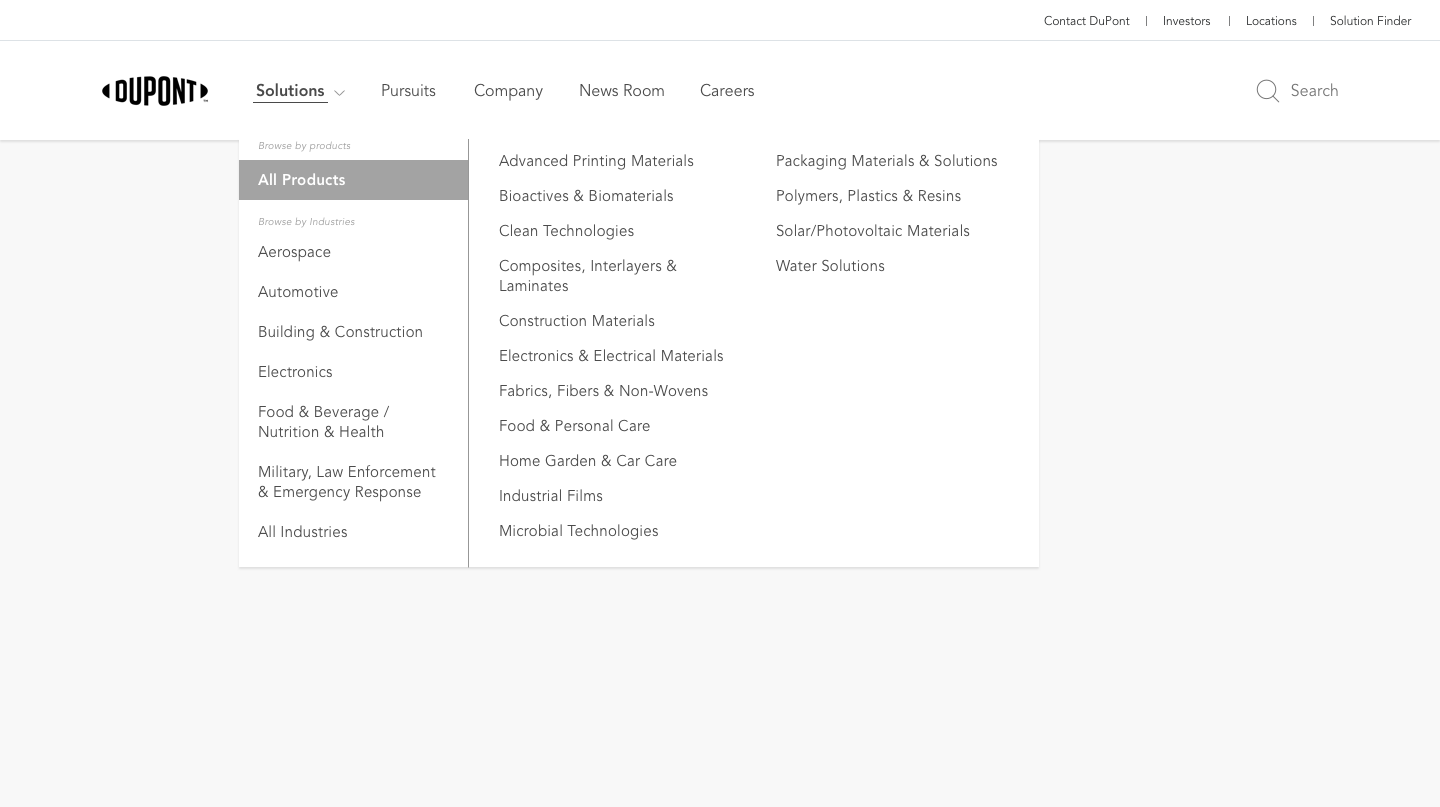
Task: Click the 'Browse by products' label
Action: point(304,146)
